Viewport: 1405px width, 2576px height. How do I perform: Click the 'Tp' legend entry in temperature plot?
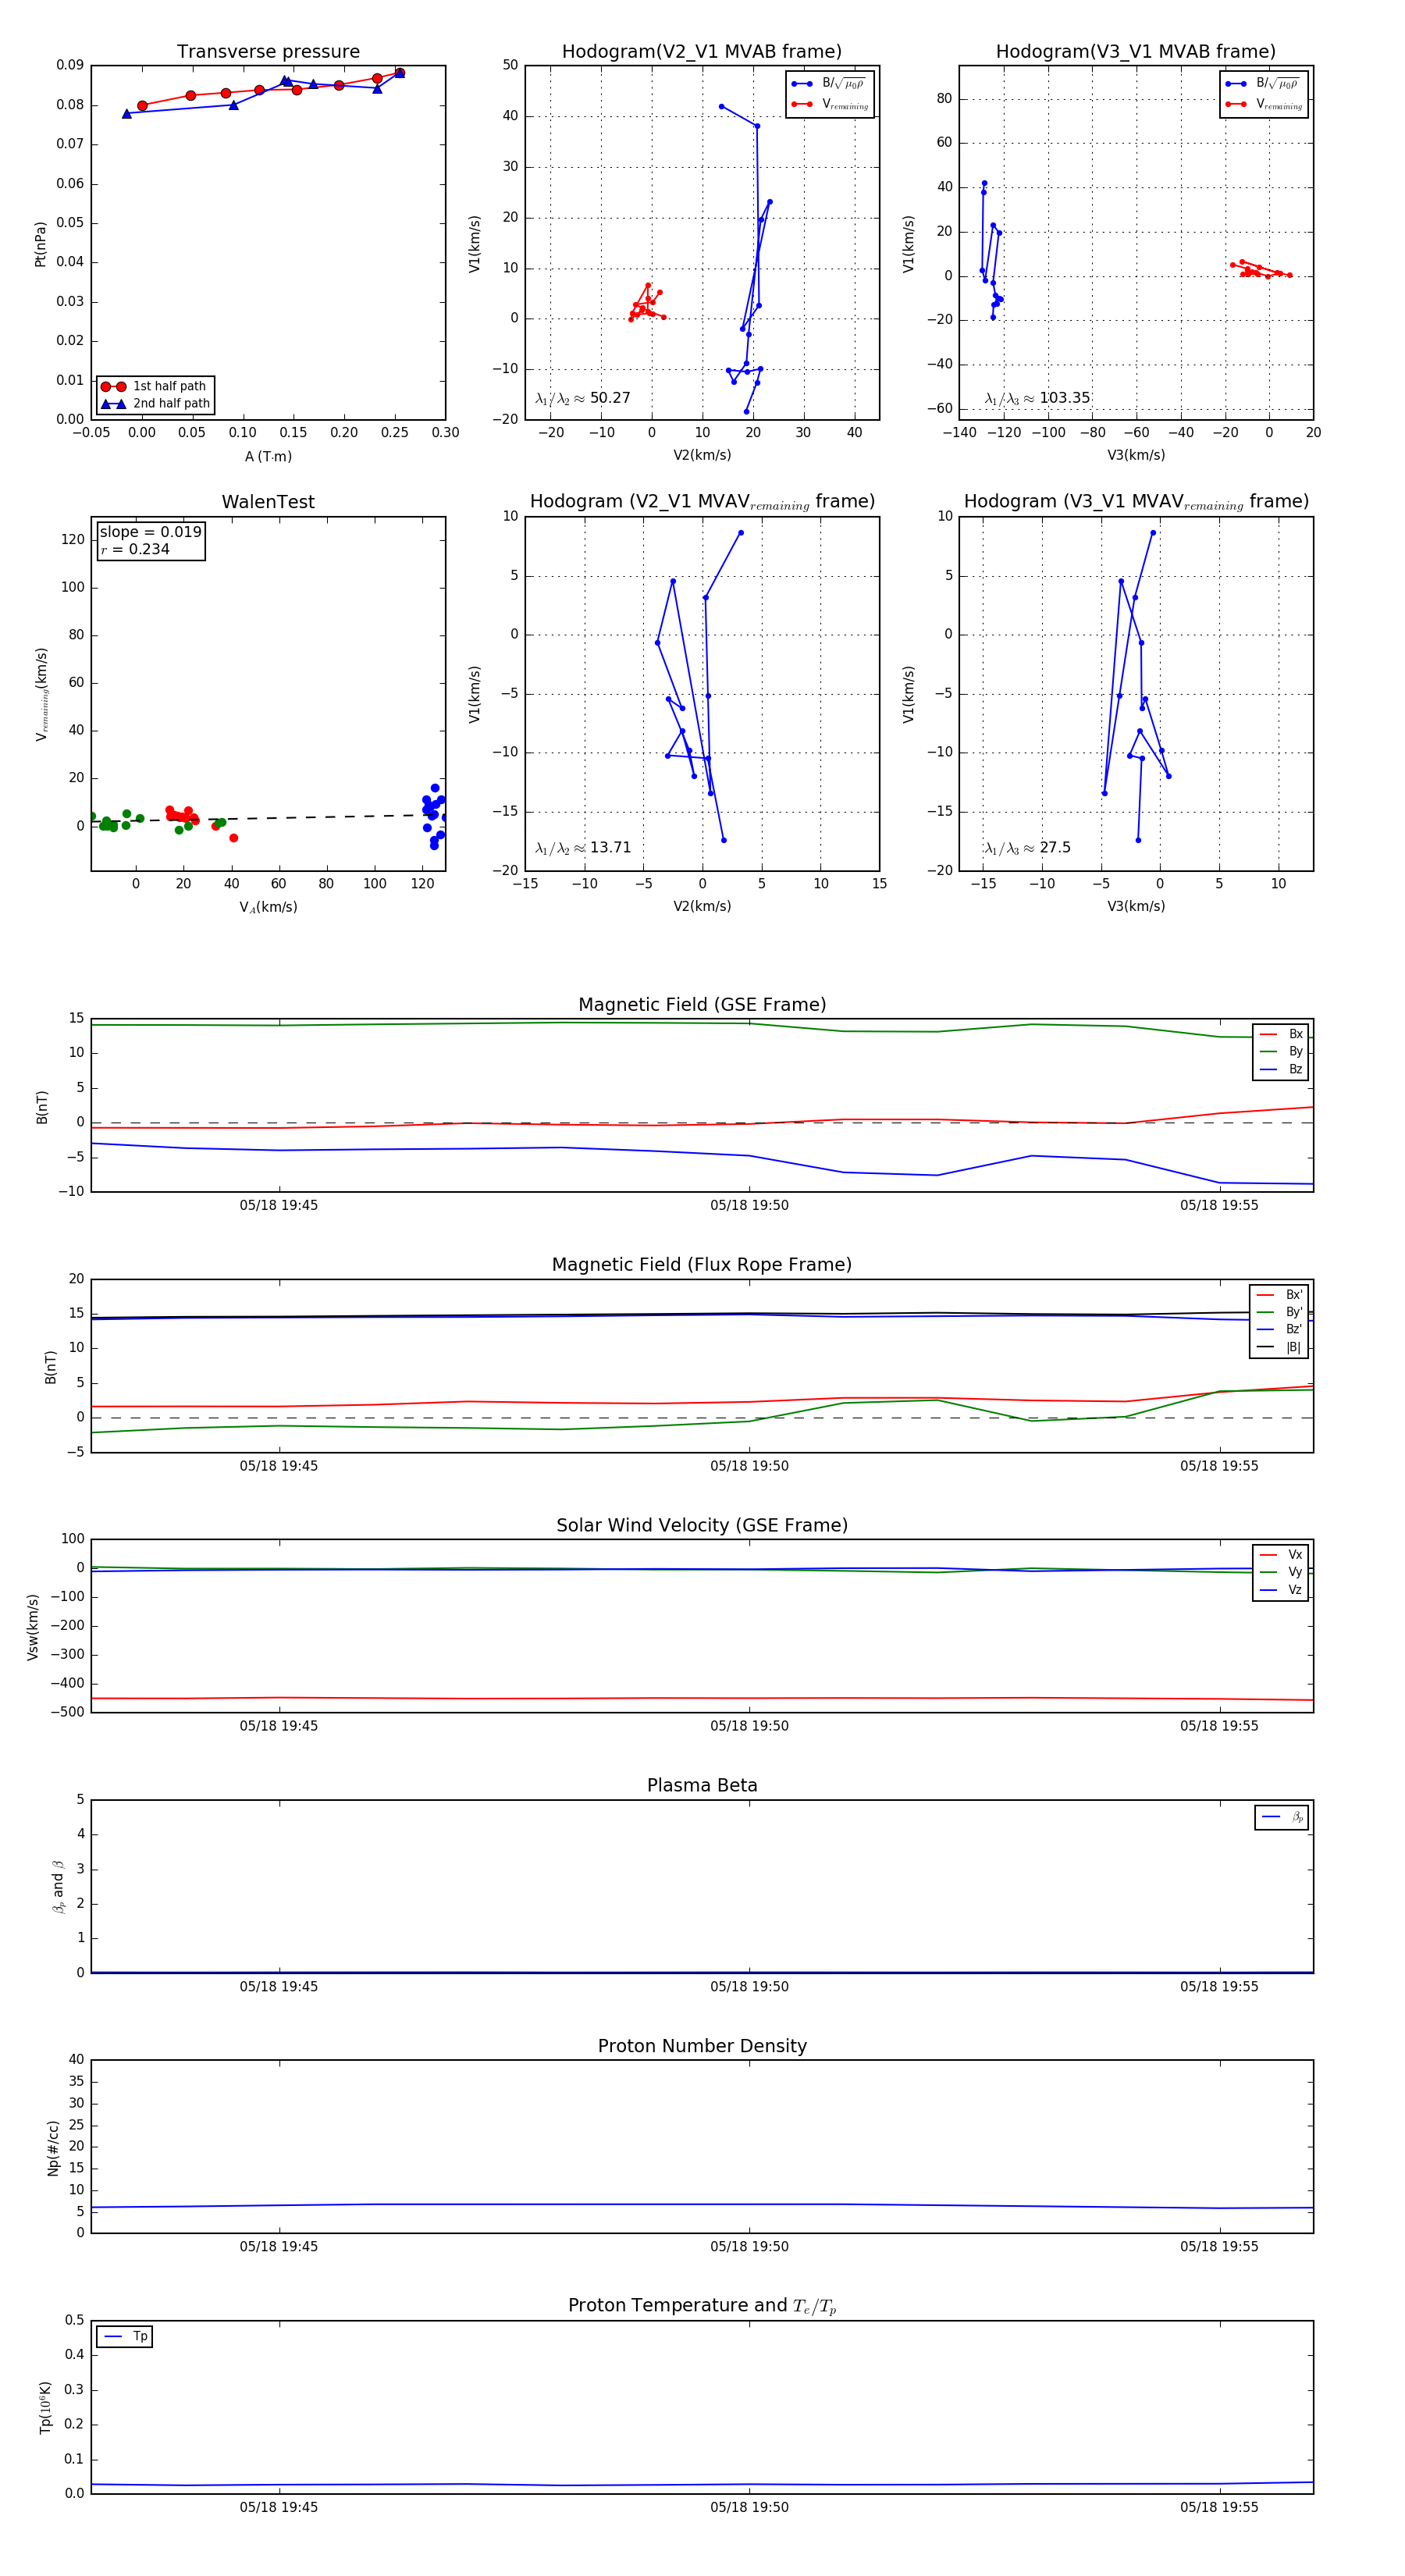125,2337
